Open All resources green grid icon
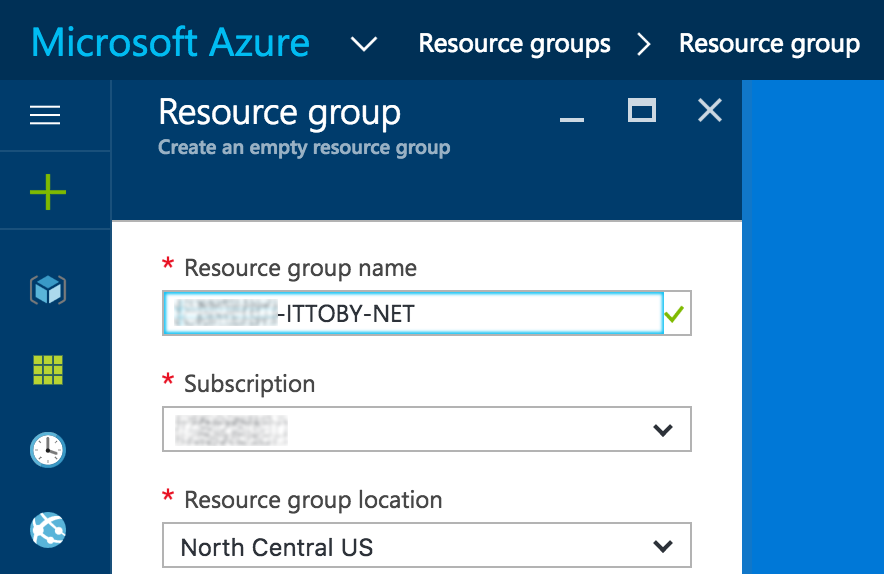Image resolution: width=884 pixels, height=574 pixels. tap(47, 370)
